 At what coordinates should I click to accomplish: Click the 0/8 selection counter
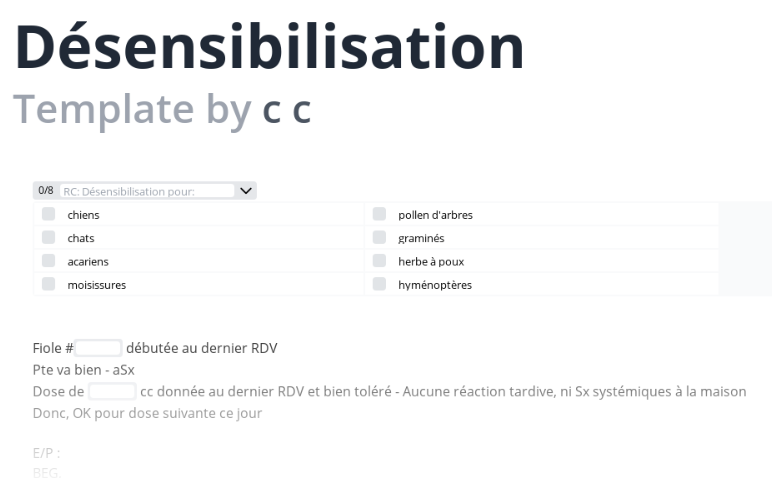coord(45,190)
